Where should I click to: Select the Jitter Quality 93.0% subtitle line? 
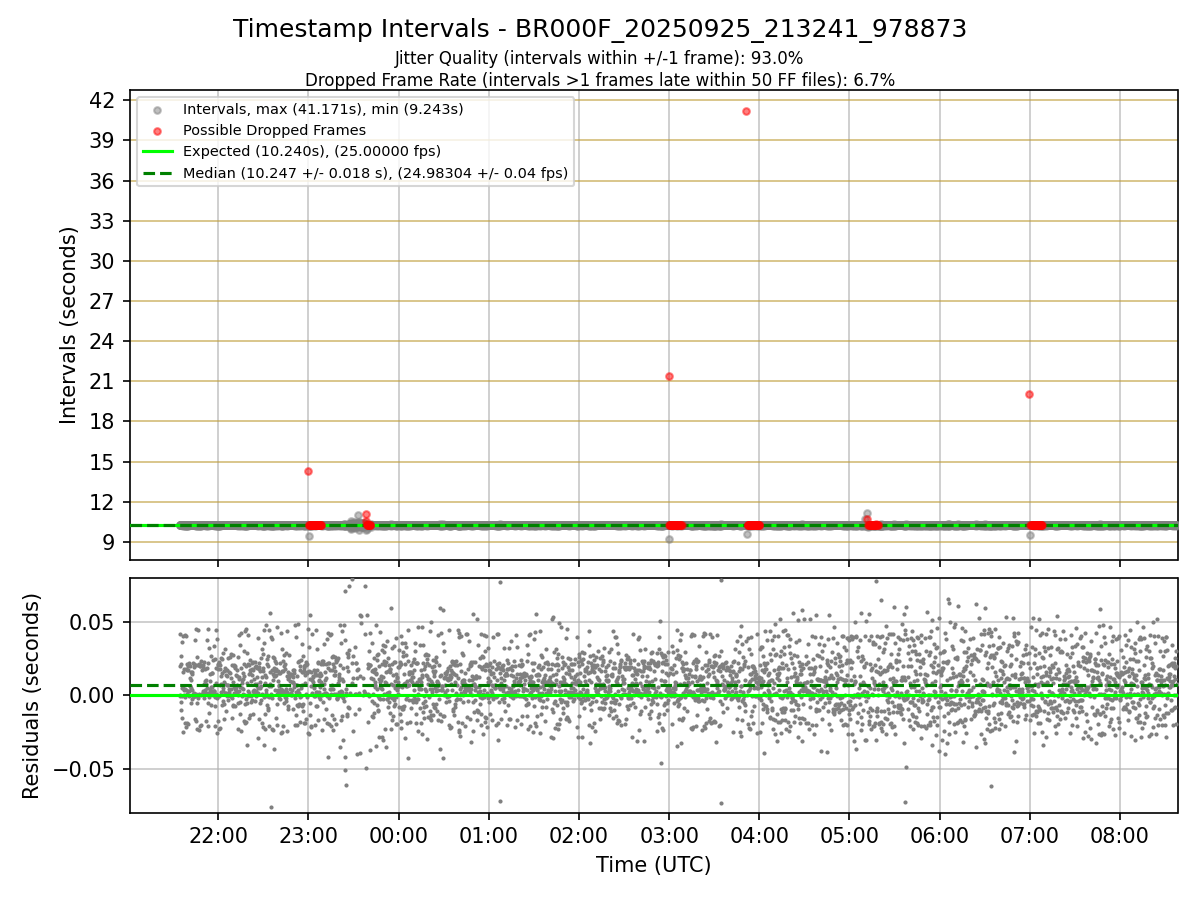click(599, 59)
